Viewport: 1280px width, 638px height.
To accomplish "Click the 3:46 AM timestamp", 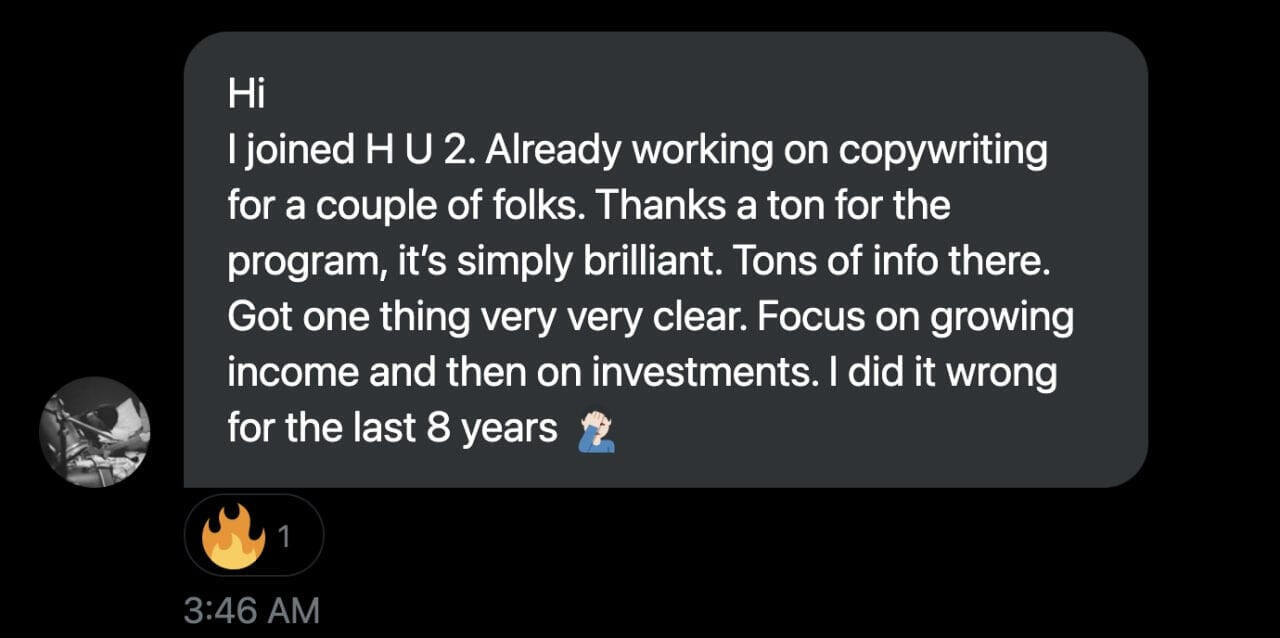I will point(251,611).
